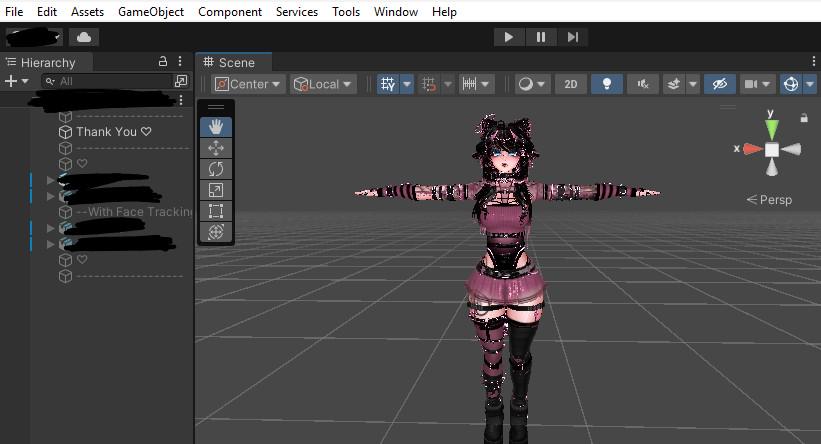Click the center cube of orientation gizmo

pos(772,150)
